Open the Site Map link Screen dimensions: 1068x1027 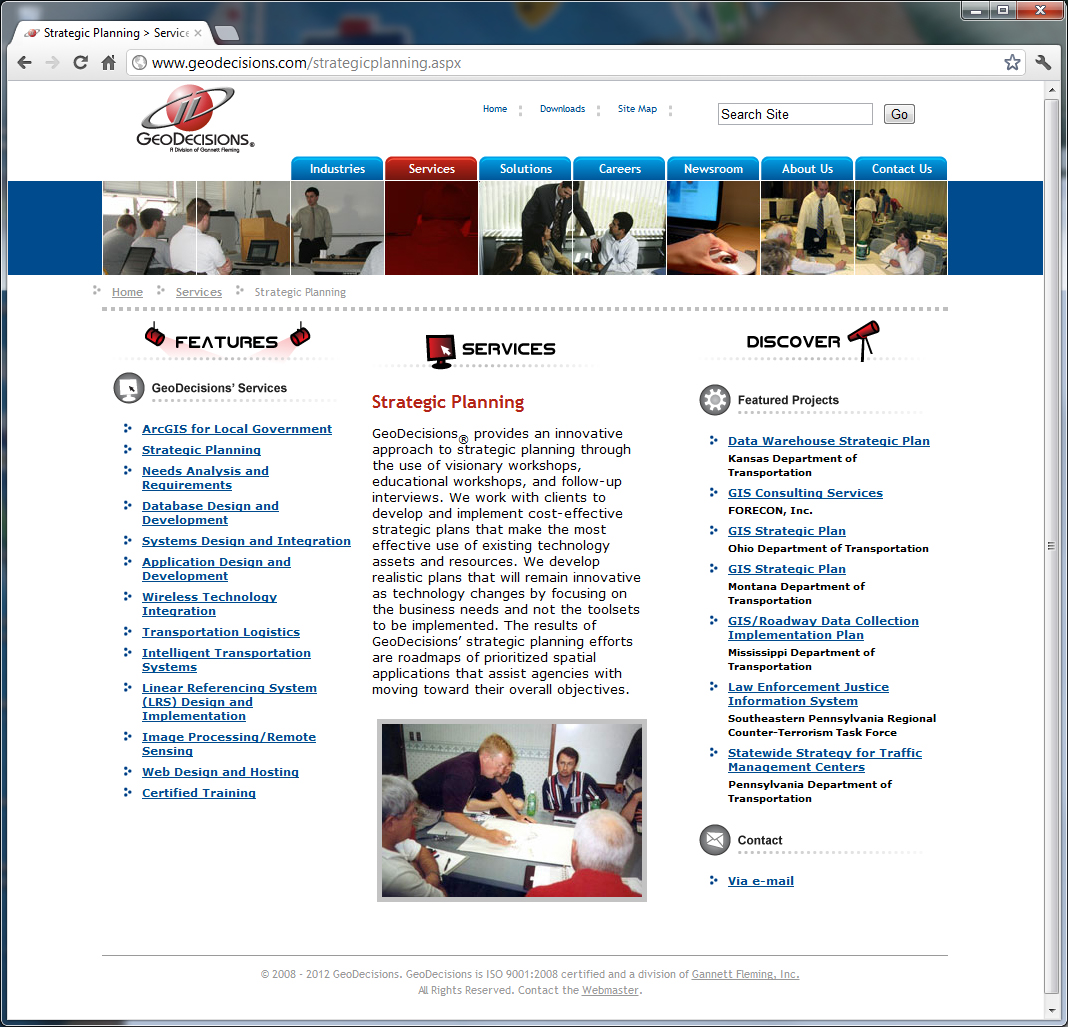(638, 109)
